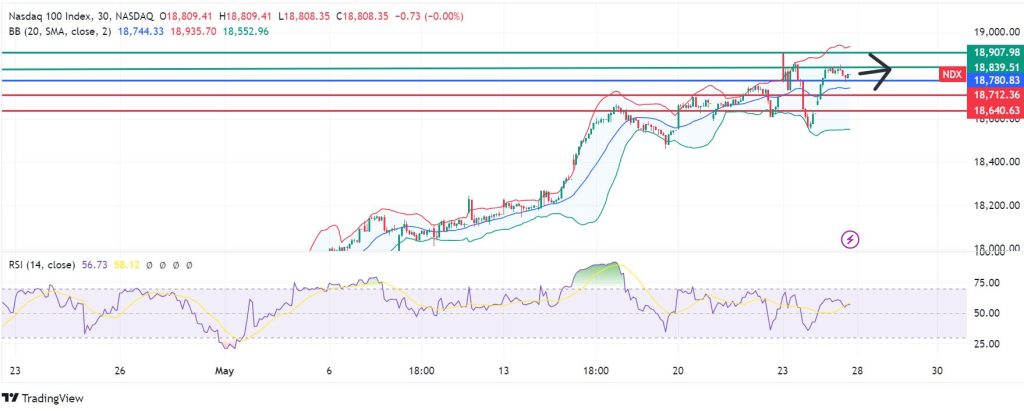The height and width of the screenshot is (411, 1024).
Task: Click the red 18,640.63 price label
Action: 996,110
